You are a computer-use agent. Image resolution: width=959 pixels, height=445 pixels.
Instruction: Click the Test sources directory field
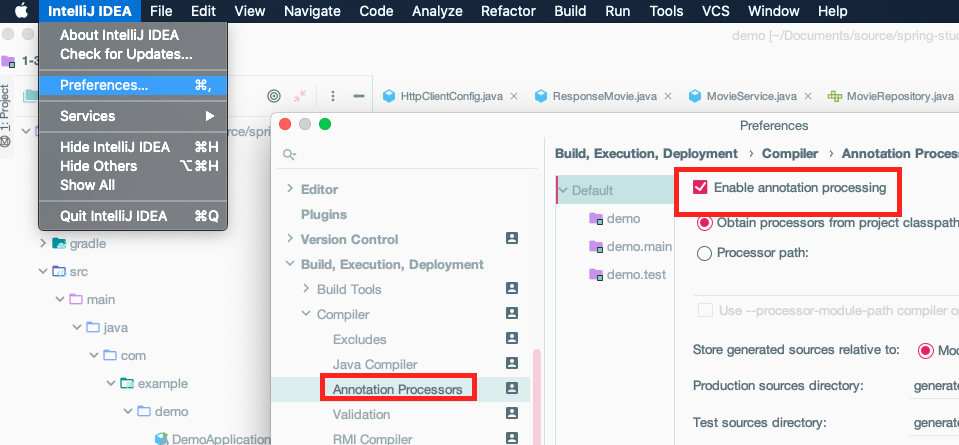point(935,423)
